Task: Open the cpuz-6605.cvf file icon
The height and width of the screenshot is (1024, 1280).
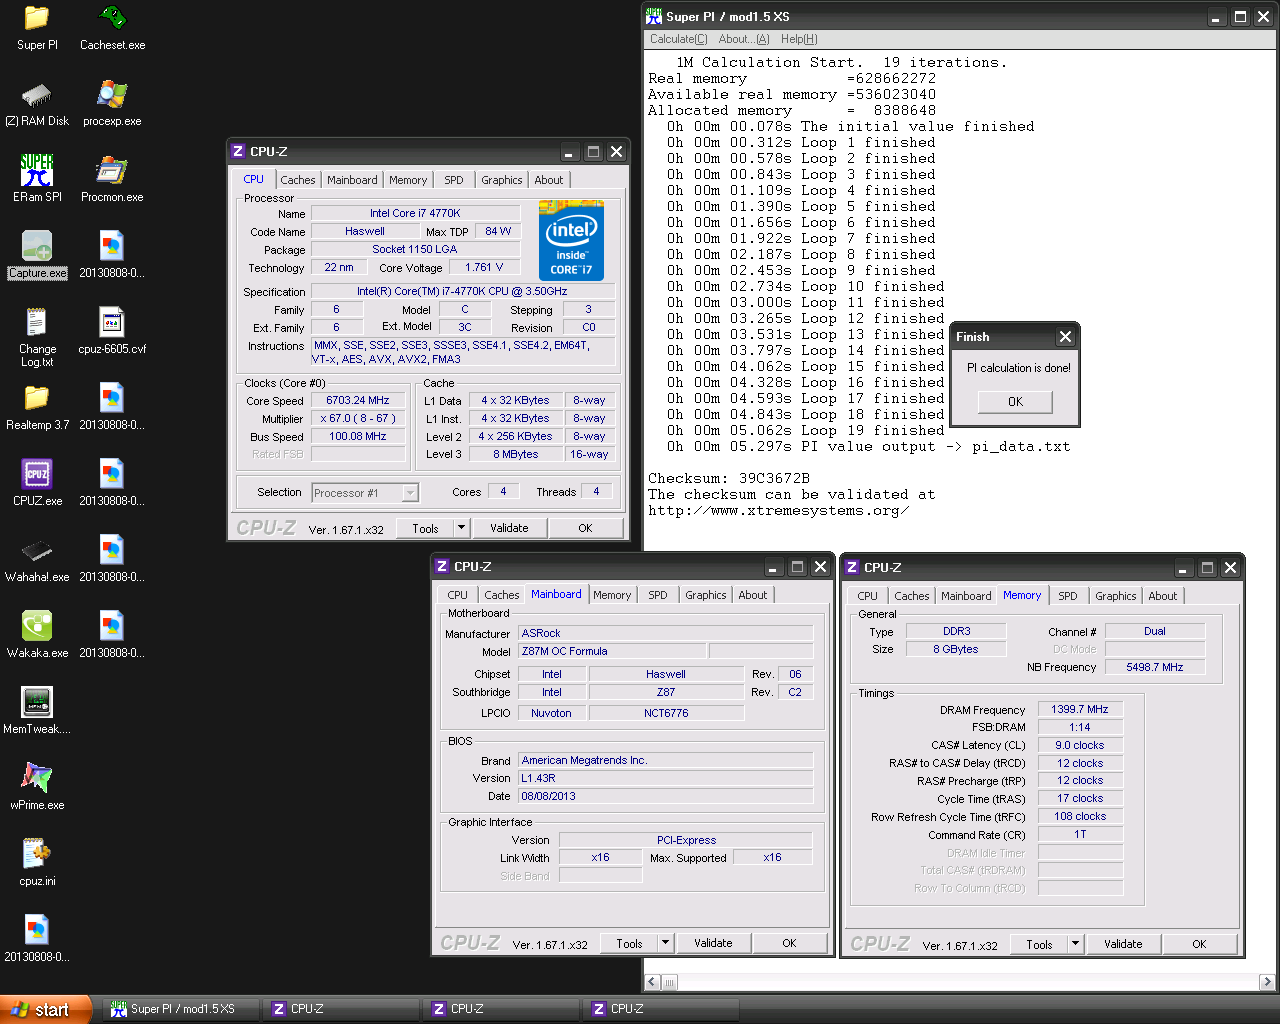Action: [112, 332]
